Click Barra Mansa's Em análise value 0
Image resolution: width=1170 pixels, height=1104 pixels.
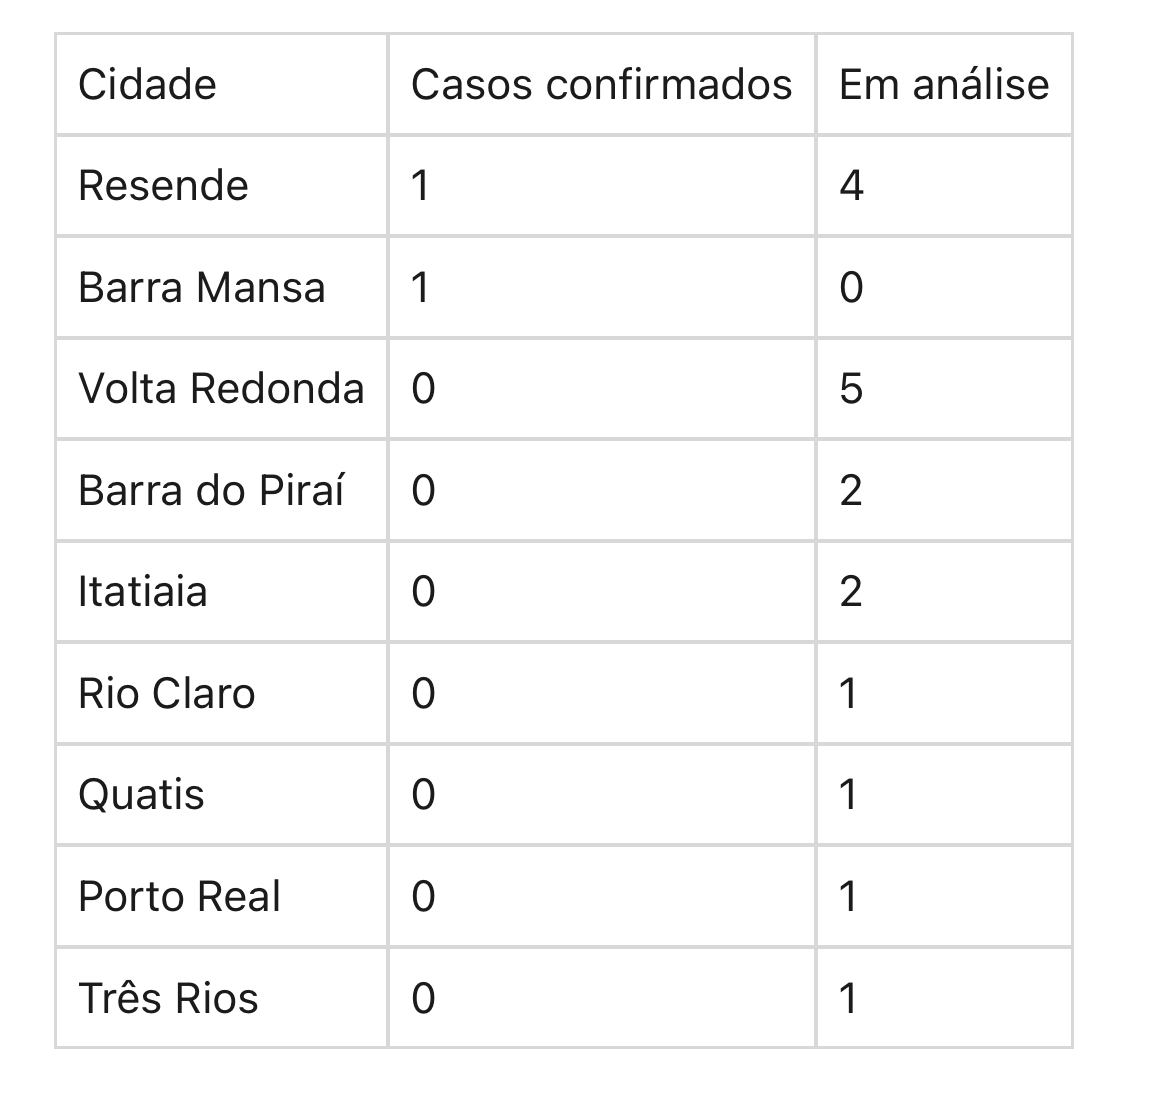pyautogui.click(x=851, y=288)
